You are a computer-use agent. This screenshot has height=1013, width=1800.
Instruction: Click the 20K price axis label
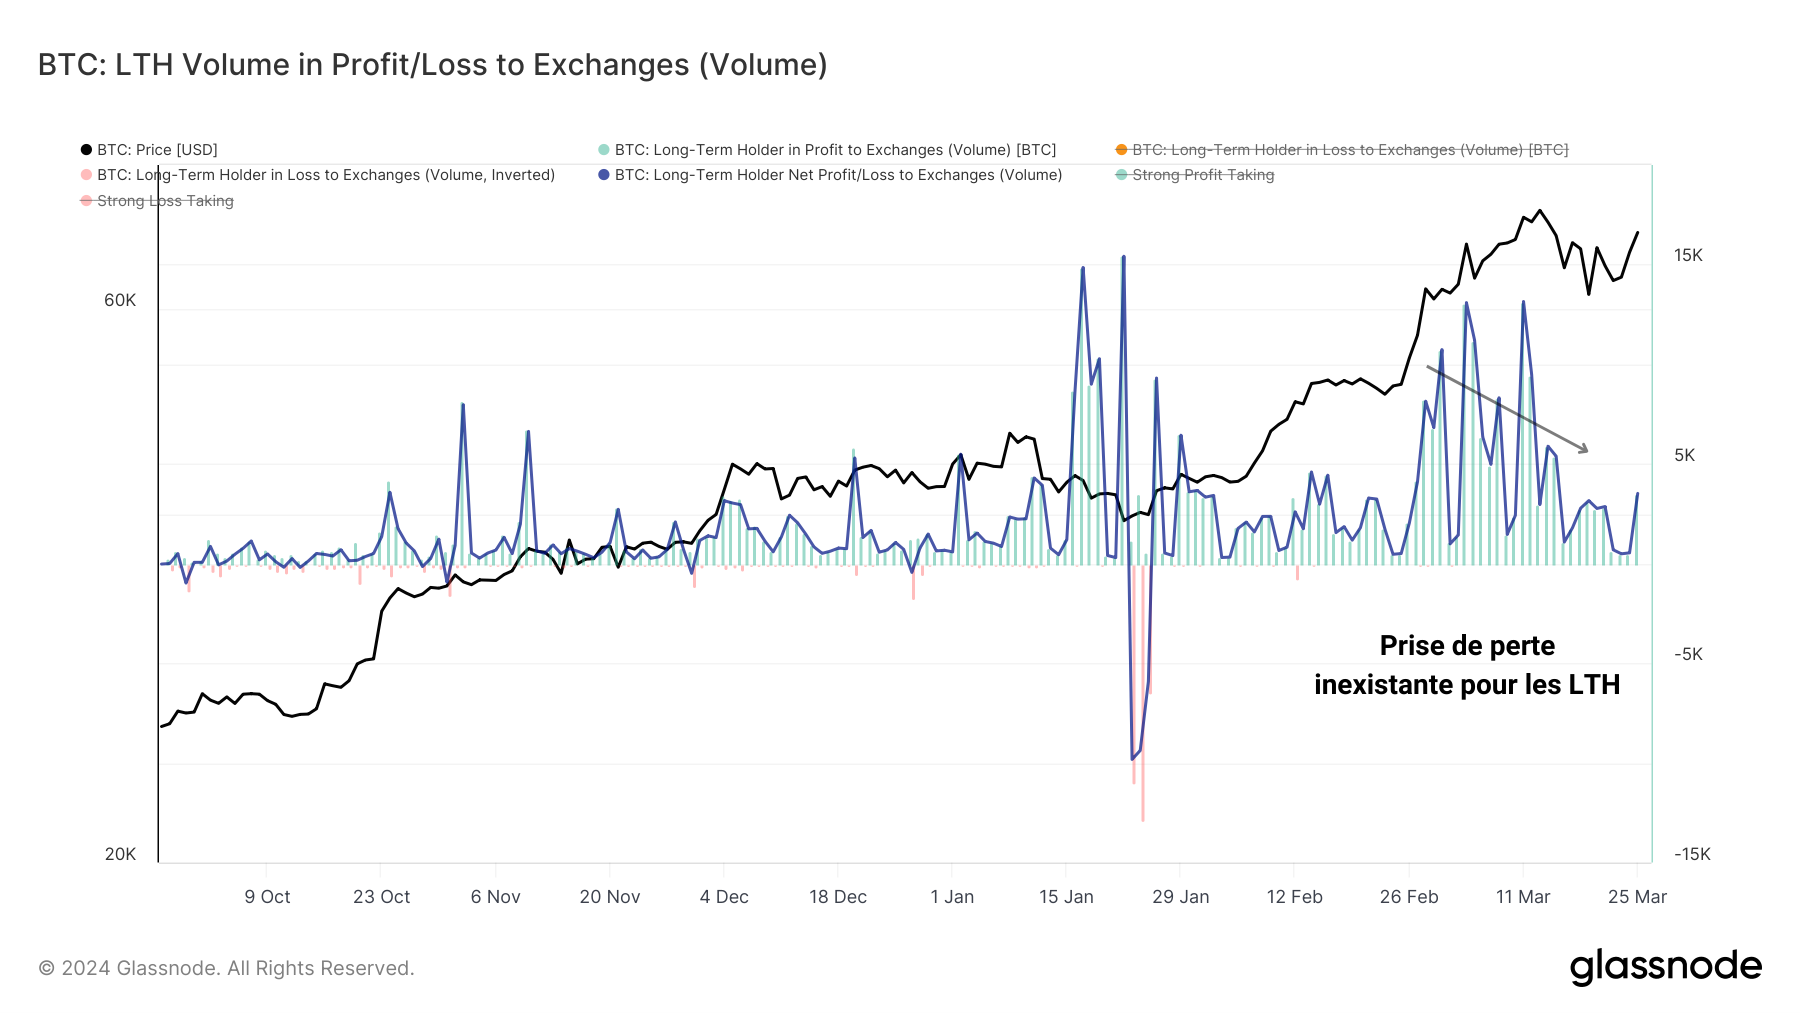120,854
